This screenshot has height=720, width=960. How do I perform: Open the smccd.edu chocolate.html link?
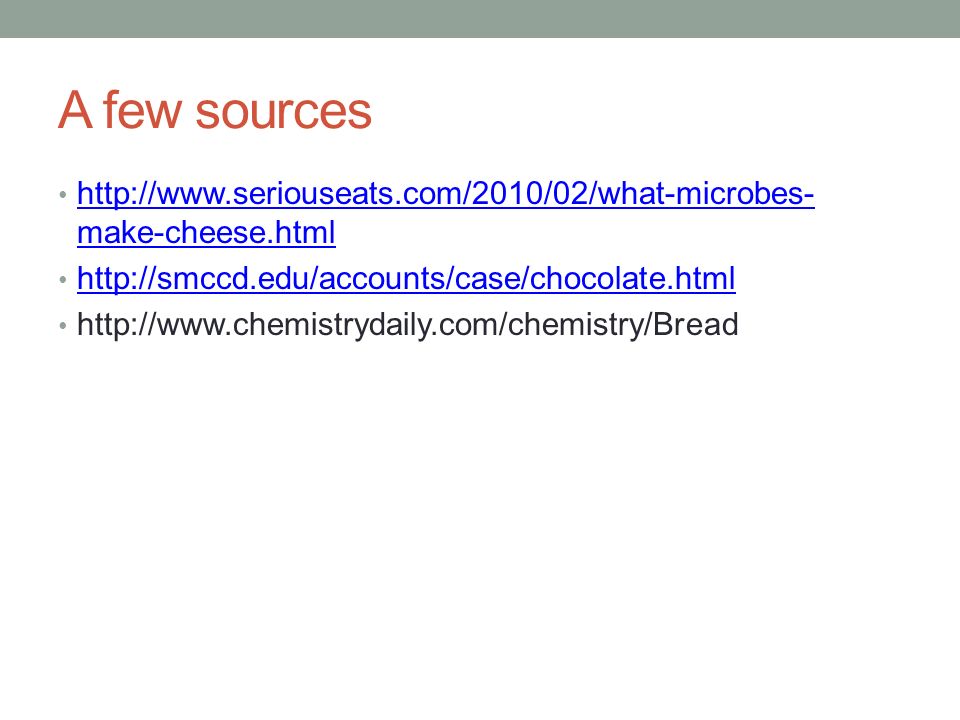406,279
